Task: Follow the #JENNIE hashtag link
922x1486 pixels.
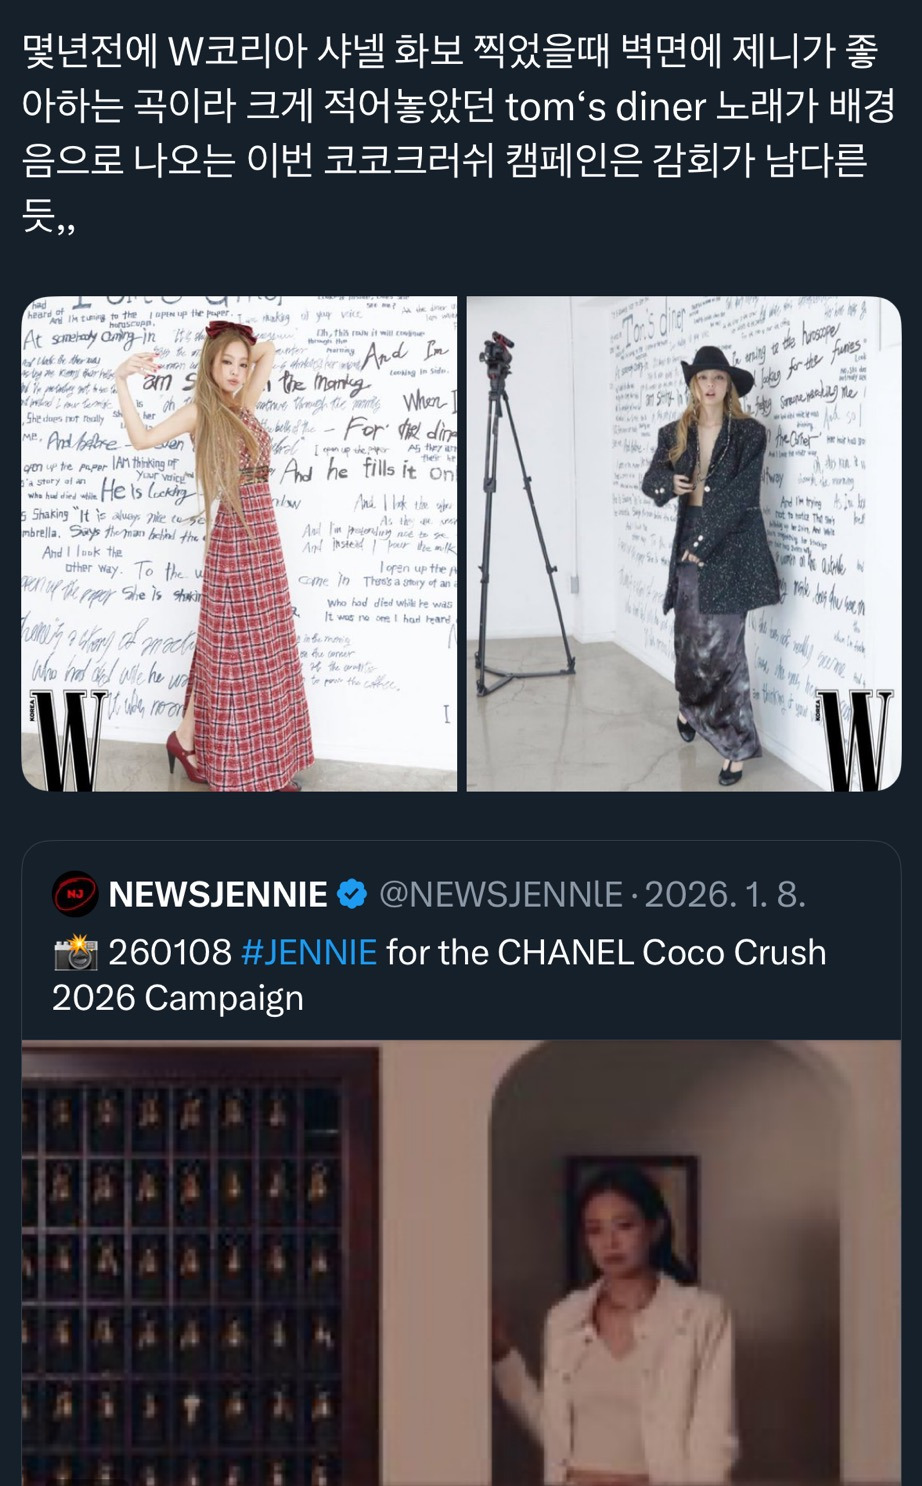Action: point(309,953)
